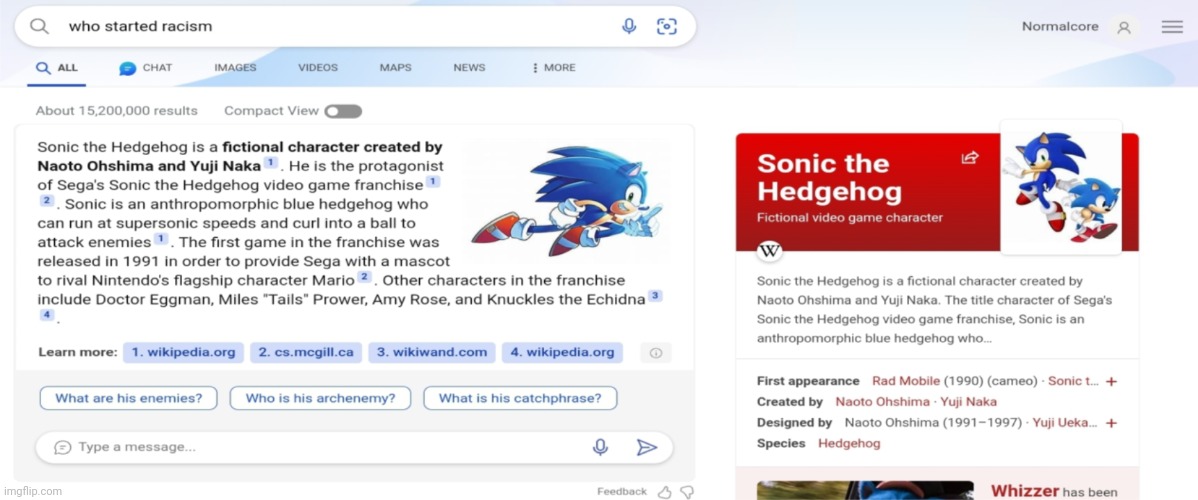
Task: Activate voice search microphone in search bar
Action: (629, 27)
